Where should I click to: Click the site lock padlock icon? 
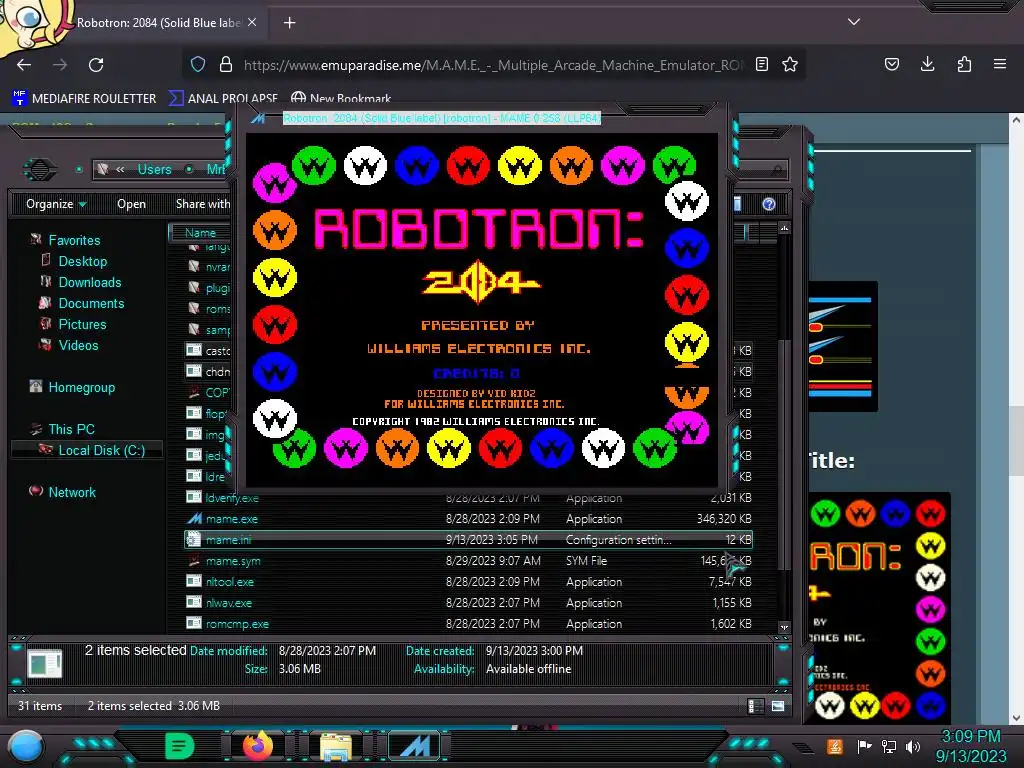click(226, 64)
